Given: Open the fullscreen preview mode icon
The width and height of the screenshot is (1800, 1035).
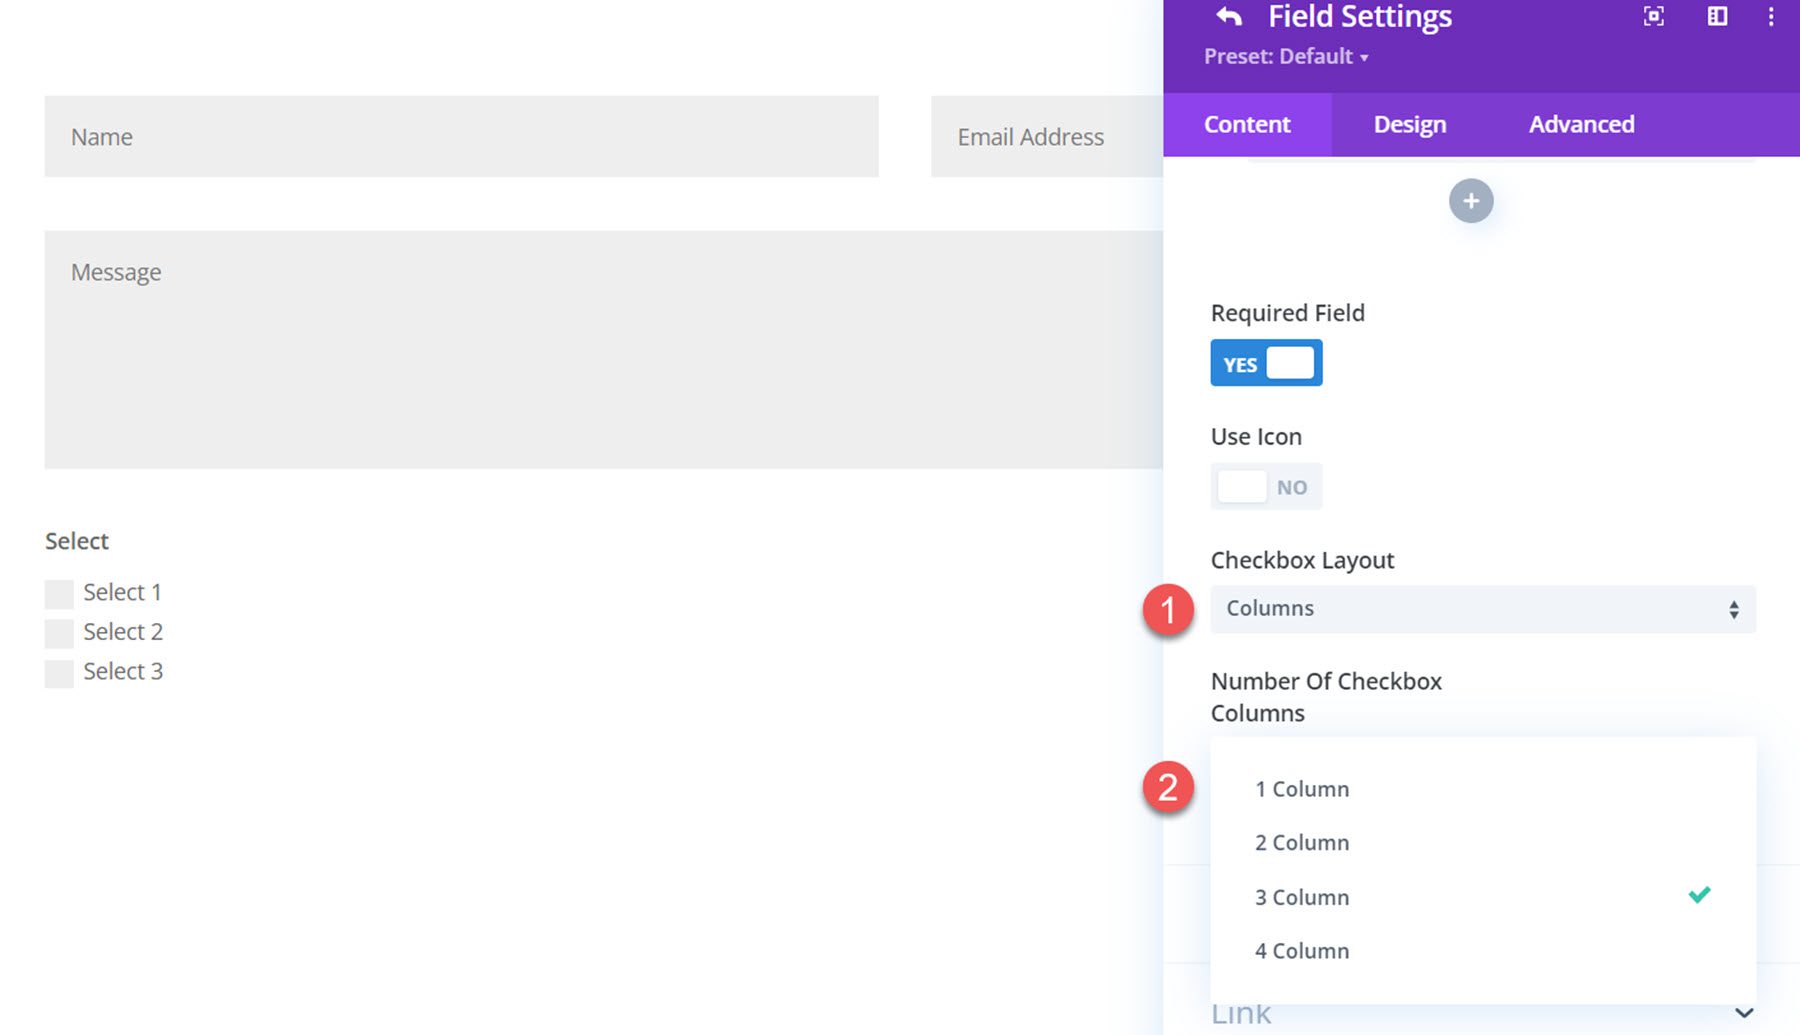Looking at the screenshot, I should click(1654, 16).
